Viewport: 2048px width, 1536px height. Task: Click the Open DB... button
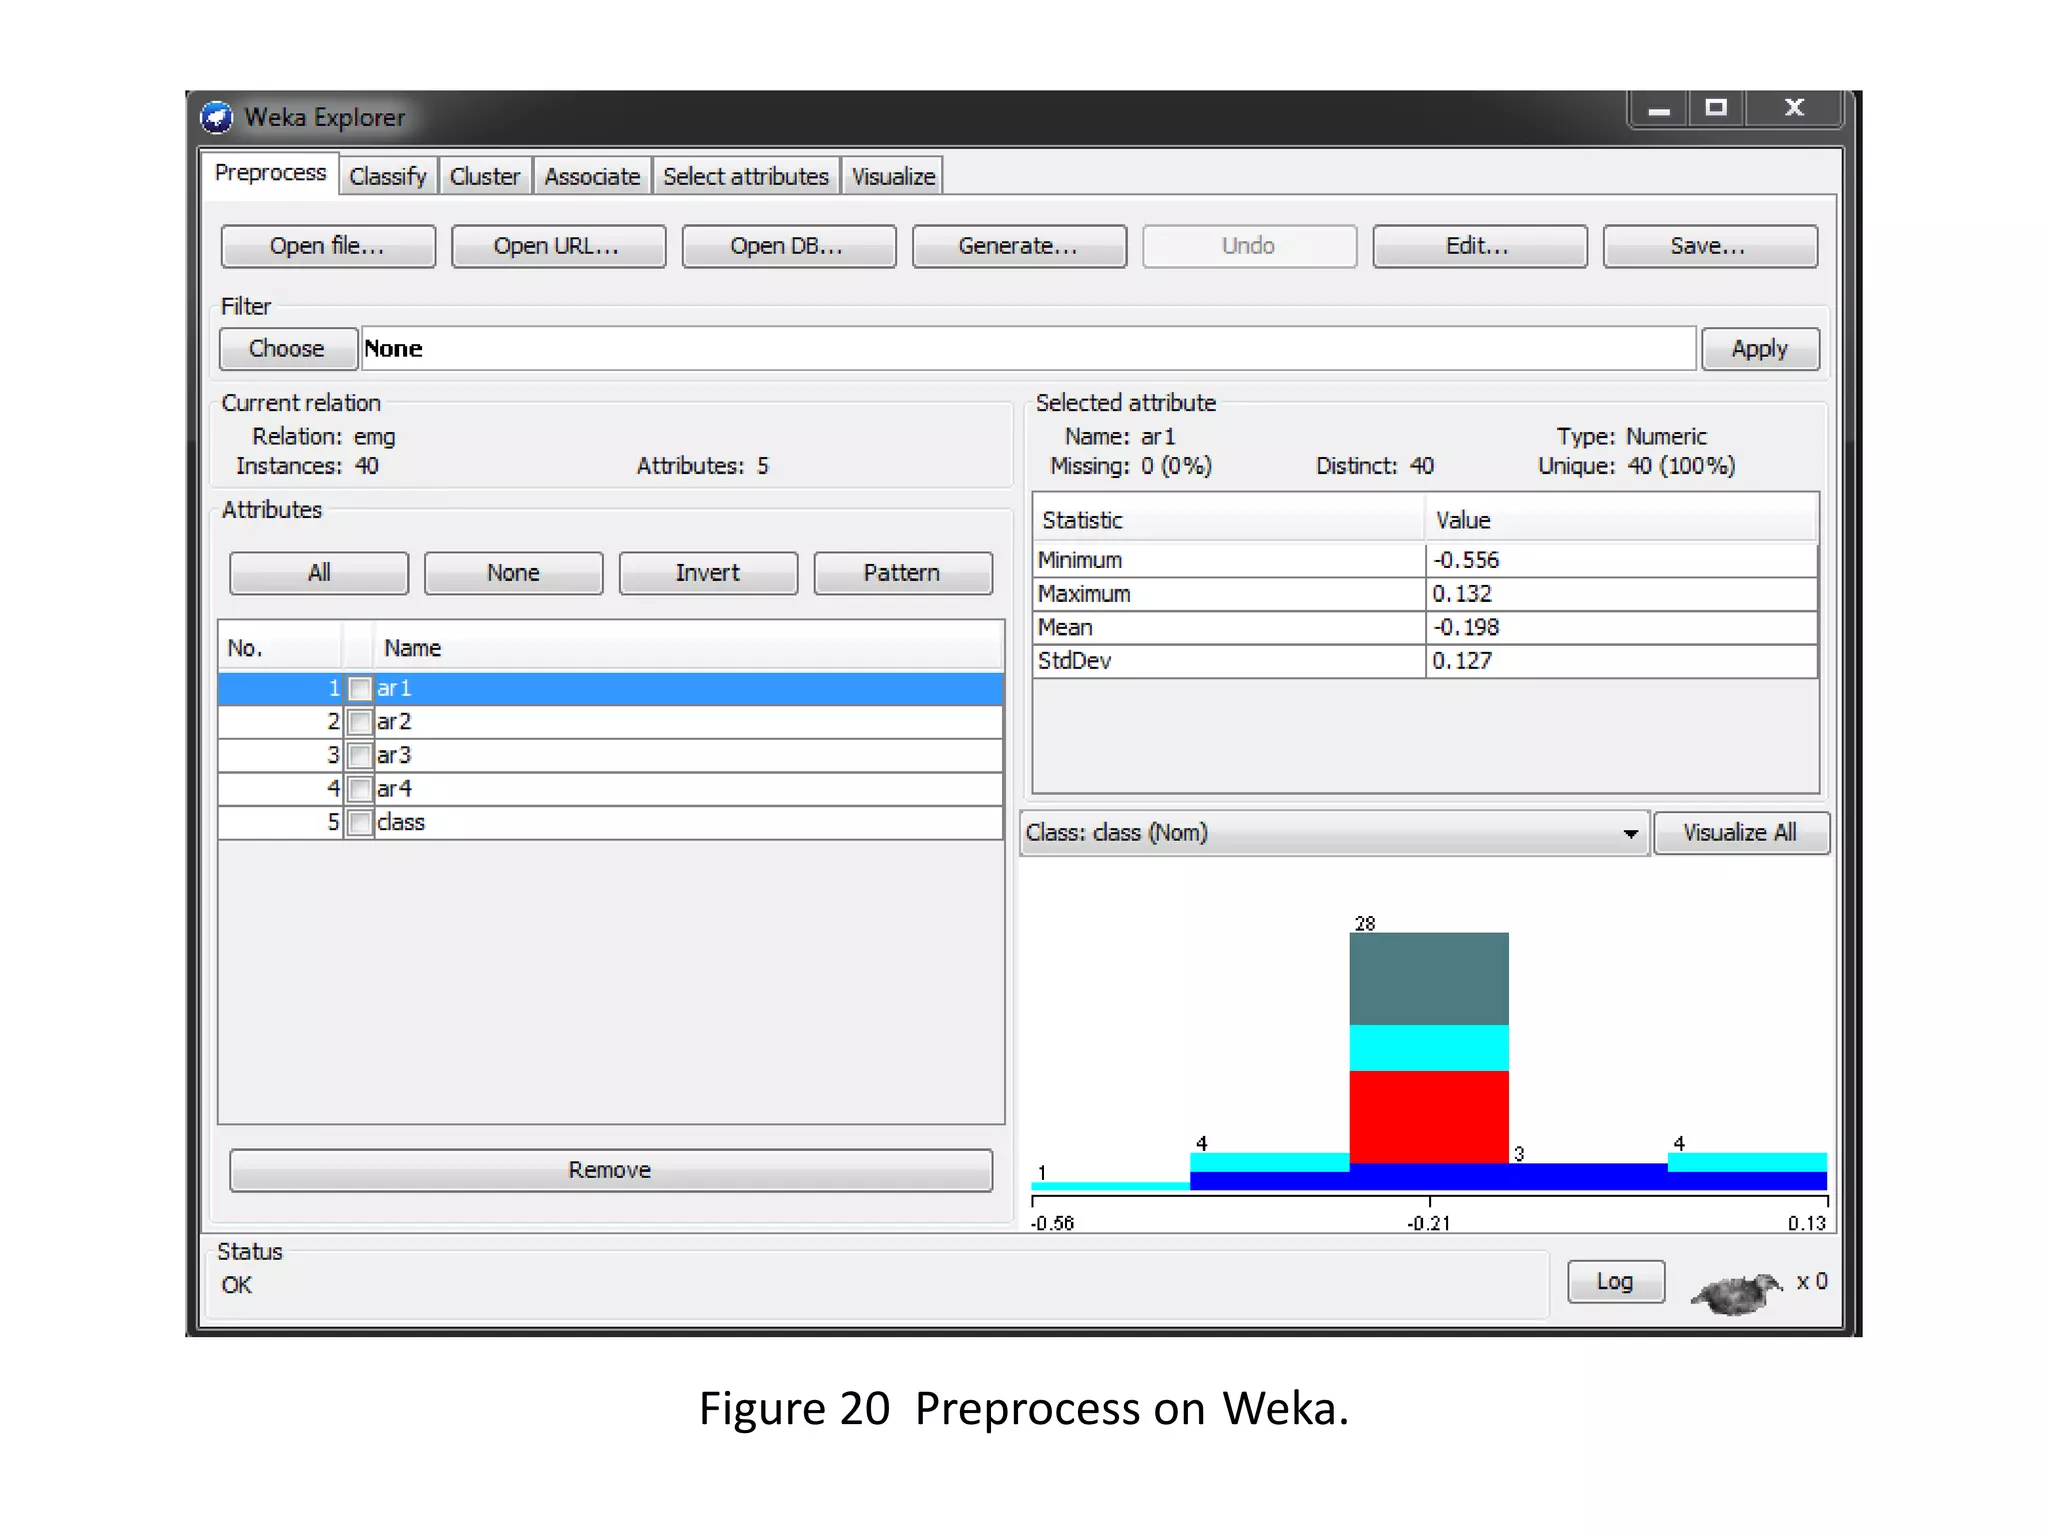[788, 246]
